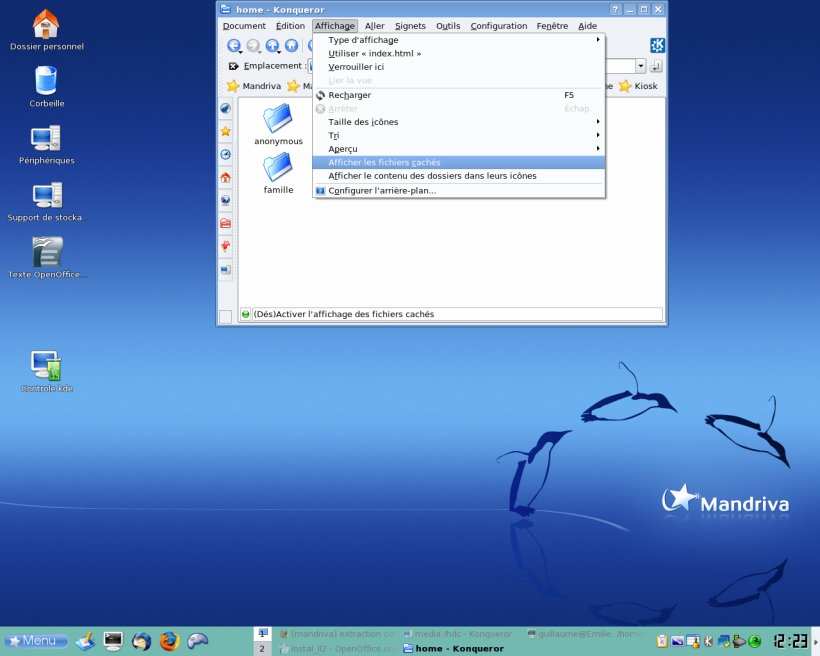Viewport: 820px width, 656px height.
Task: Open the anonymous folder
Action: [x=278, y=124]
